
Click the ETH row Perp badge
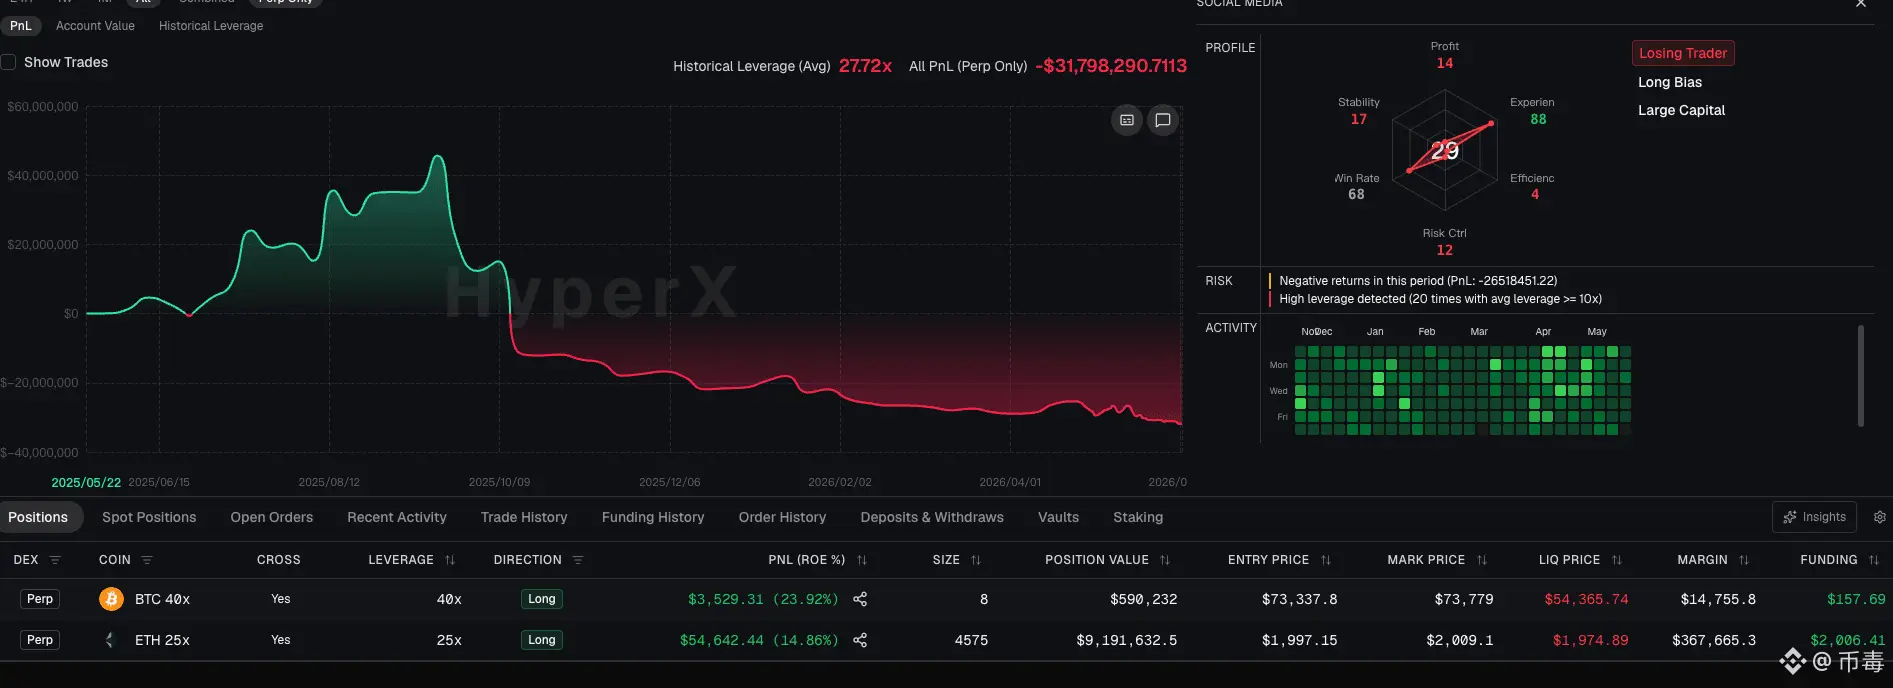(x=40, y=640)
